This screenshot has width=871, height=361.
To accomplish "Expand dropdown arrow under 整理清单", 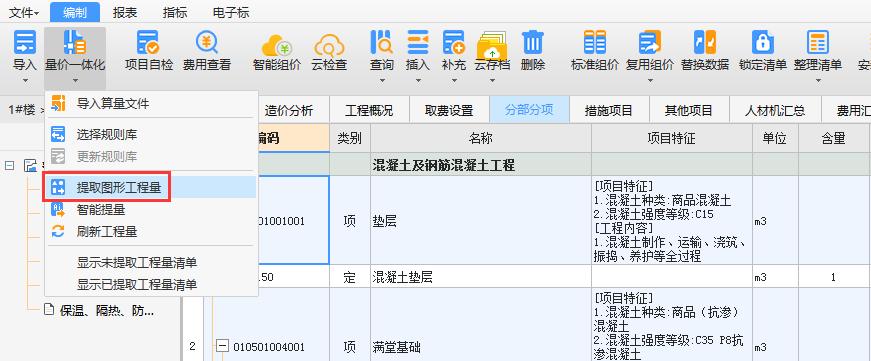I will click(818, 81).
